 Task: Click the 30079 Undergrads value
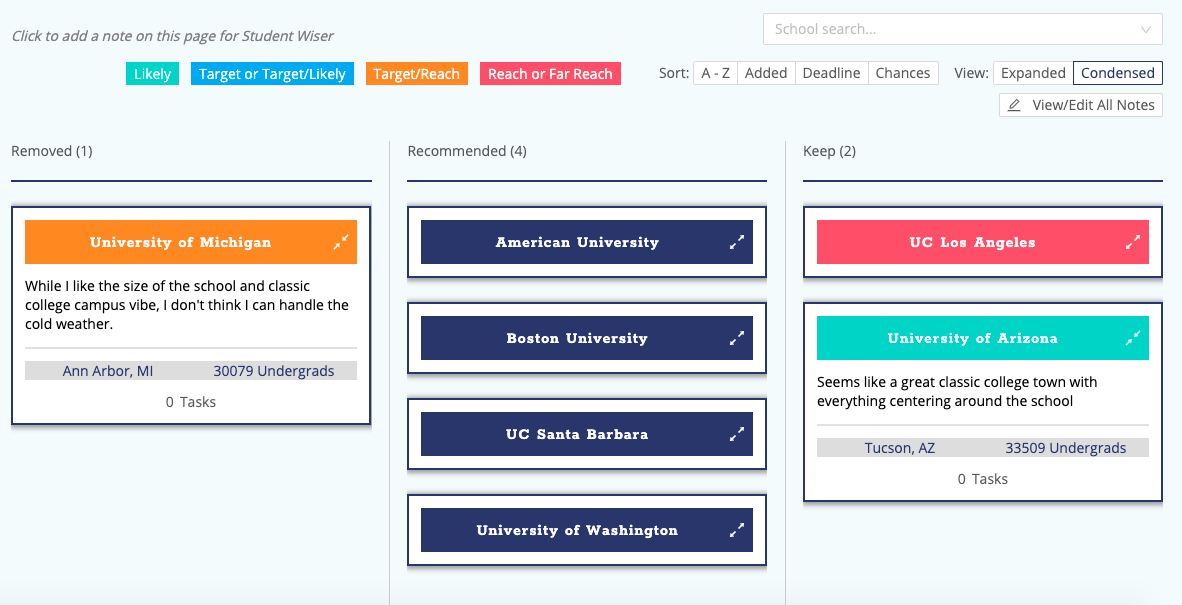tap(274, 371)
